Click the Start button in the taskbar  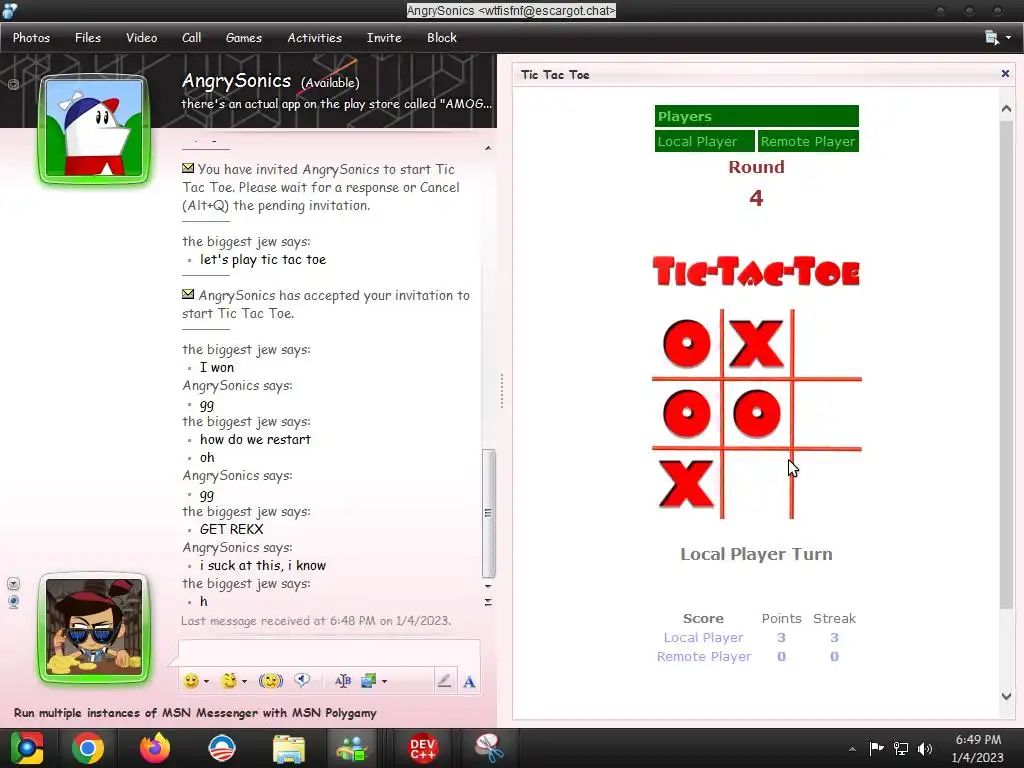(x=26, y=748)
